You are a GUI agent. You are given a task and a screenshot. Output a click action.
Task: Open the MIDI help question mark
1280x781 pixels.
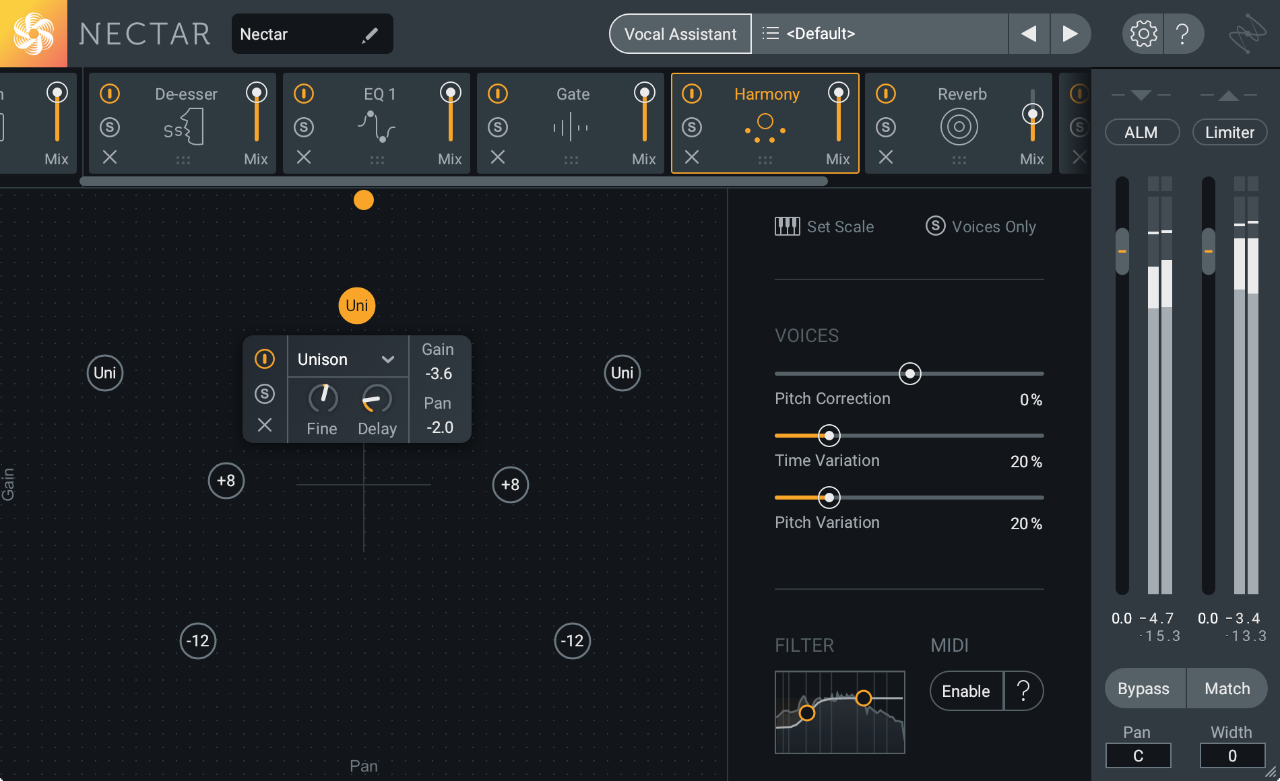(x=1023, y=691)
